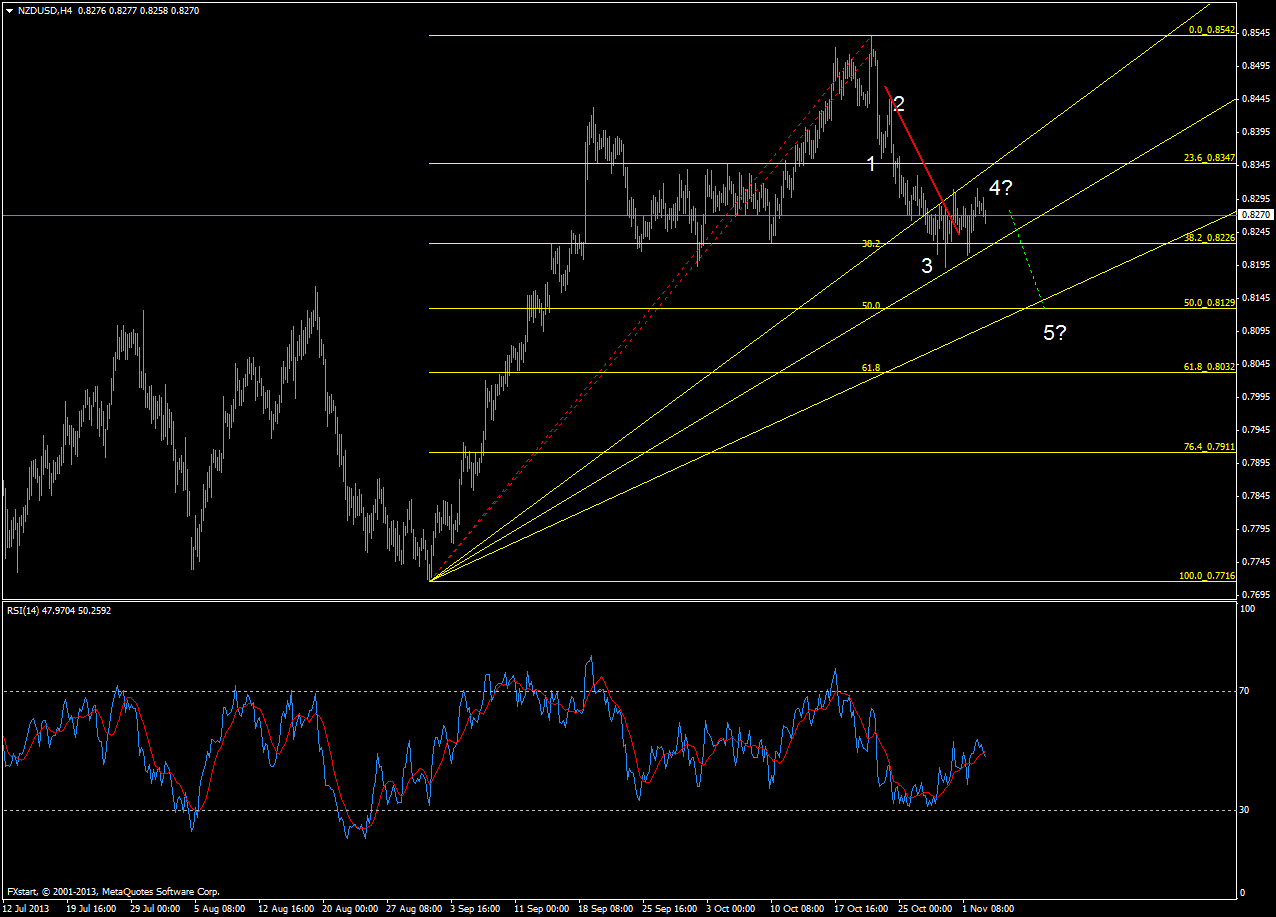
Task: Click the "10 Oct 08:00" date label
Action: [x=797, y=908]
